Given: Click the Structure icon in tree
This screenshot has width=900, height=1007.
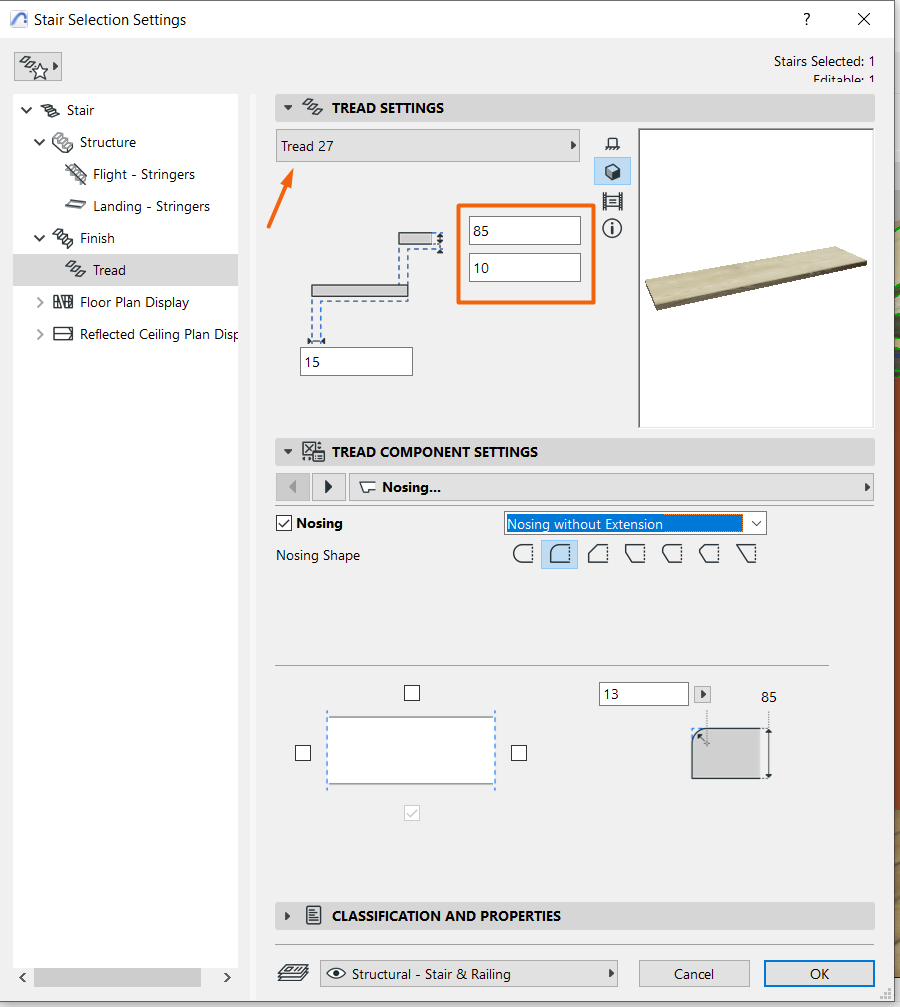Looking at the screenshot, I should [x=62, y=143].
